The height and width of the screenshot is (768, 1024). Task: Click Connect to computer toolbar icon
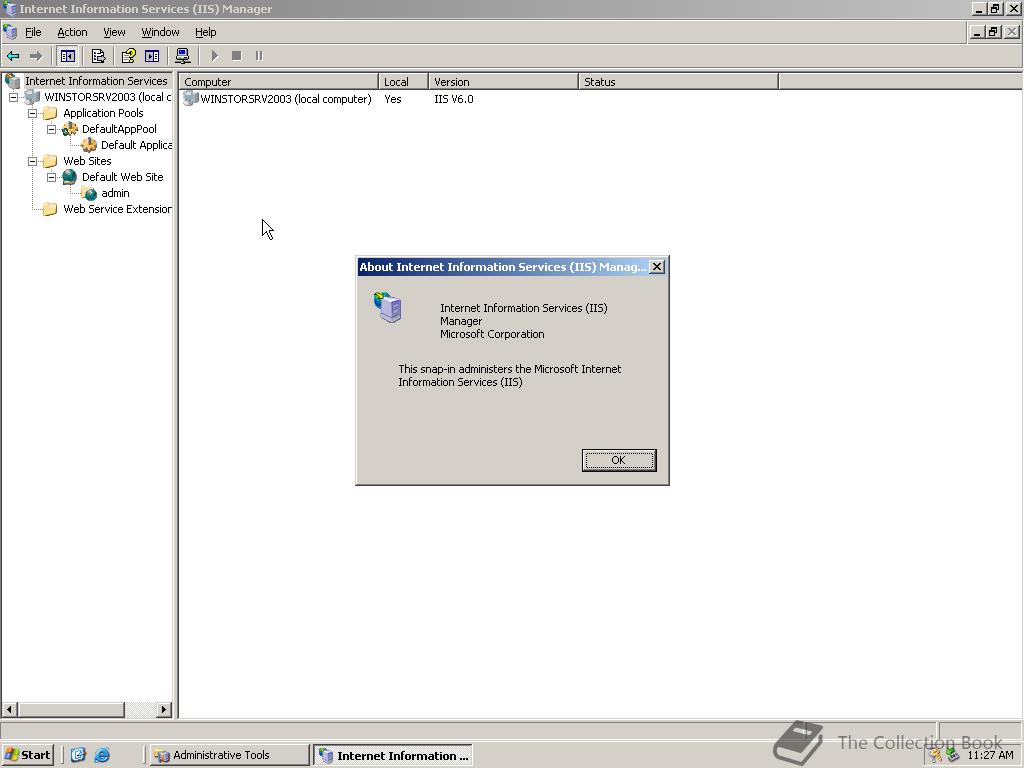[x=183, y=56]
